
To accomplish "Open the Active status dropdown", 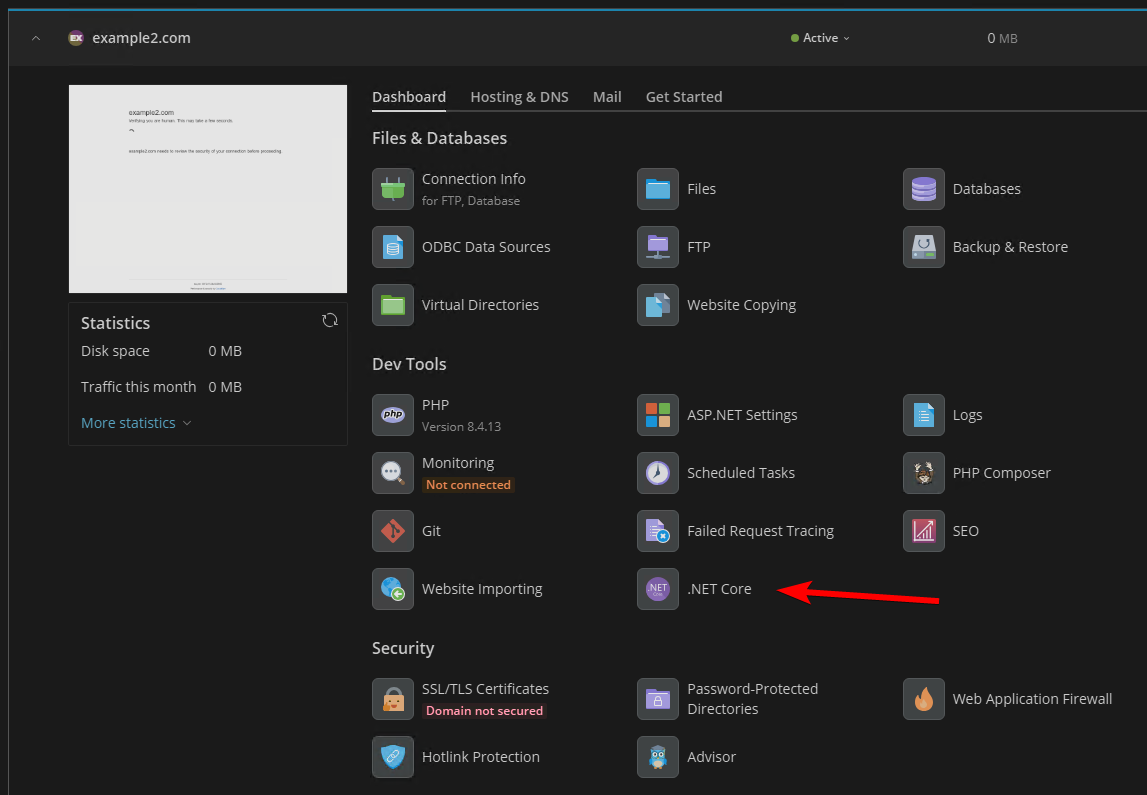I will 821,38.
